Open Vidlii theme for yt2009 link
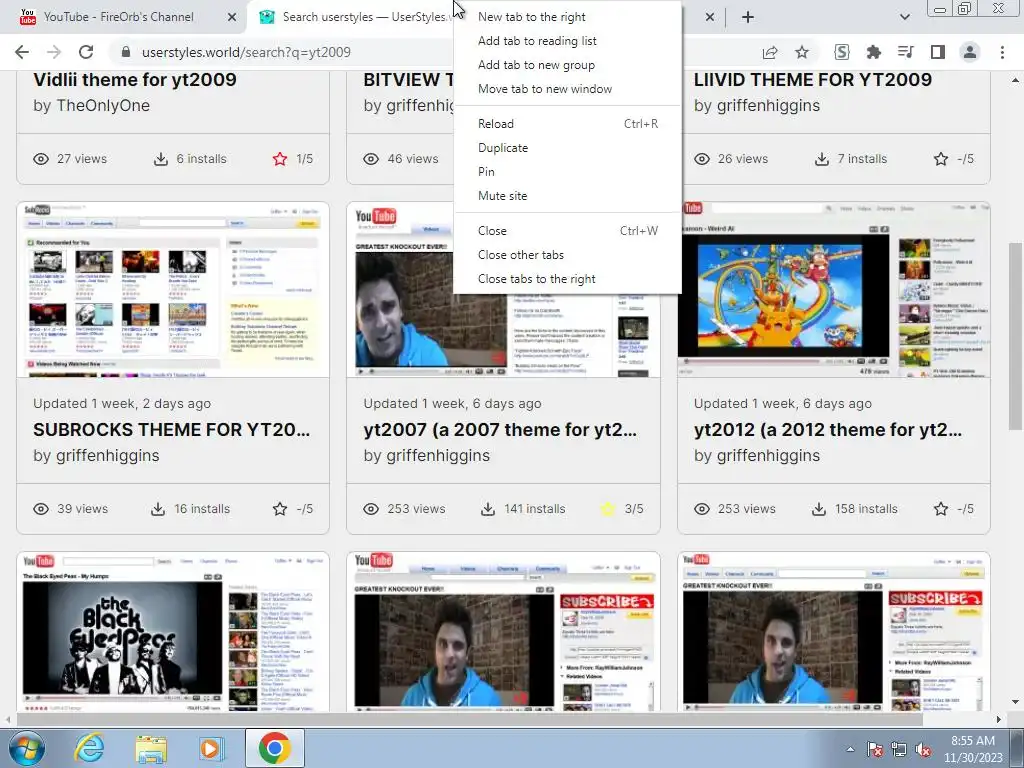 pyautogui.click(x=135, y=80)
